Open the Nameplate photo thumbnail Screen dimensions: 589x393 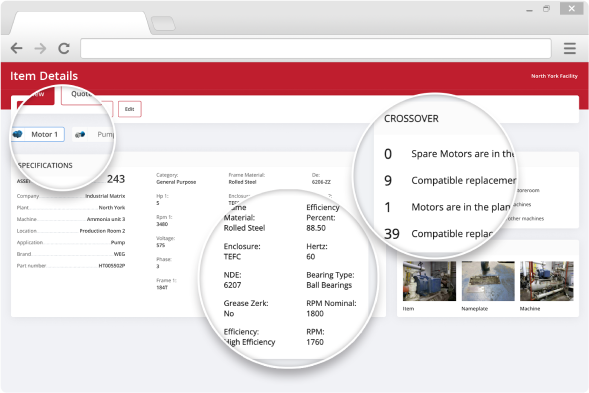click(488, 281)
